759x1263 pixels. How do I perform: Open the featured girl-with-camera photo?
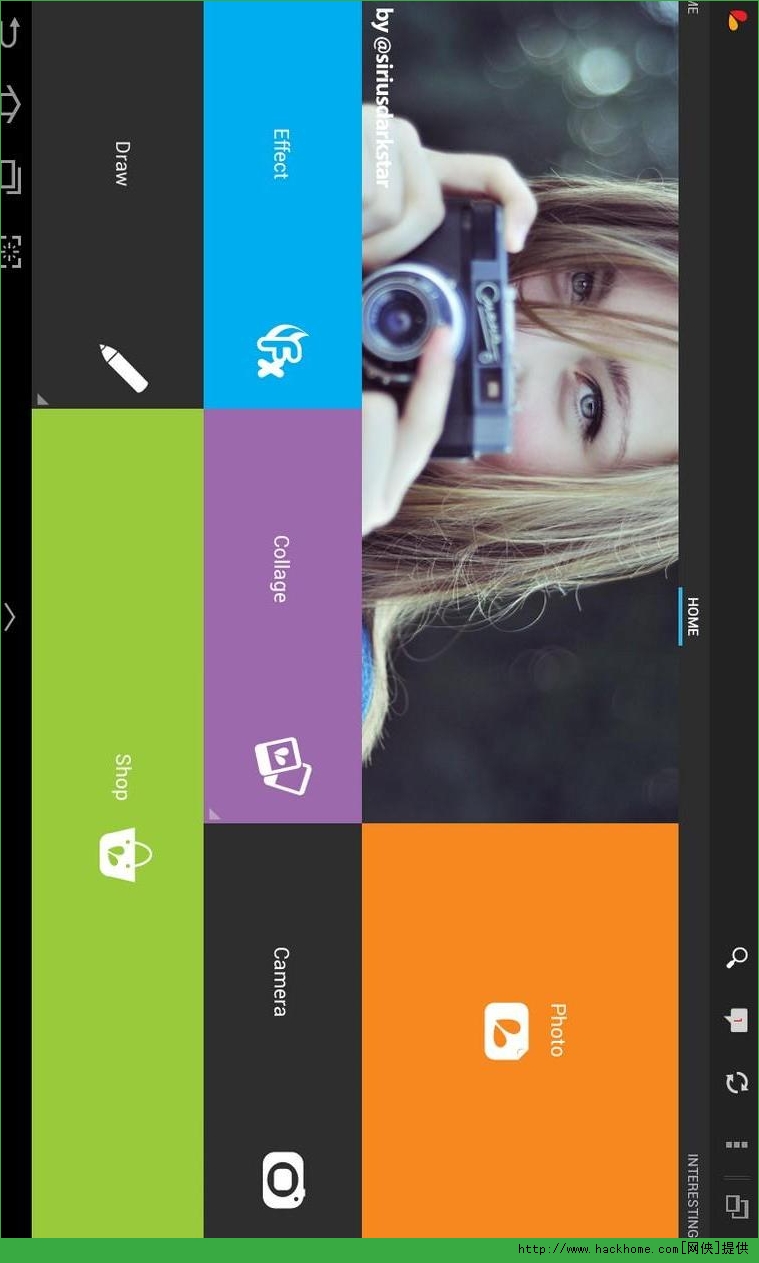click(x=520, y=412)
